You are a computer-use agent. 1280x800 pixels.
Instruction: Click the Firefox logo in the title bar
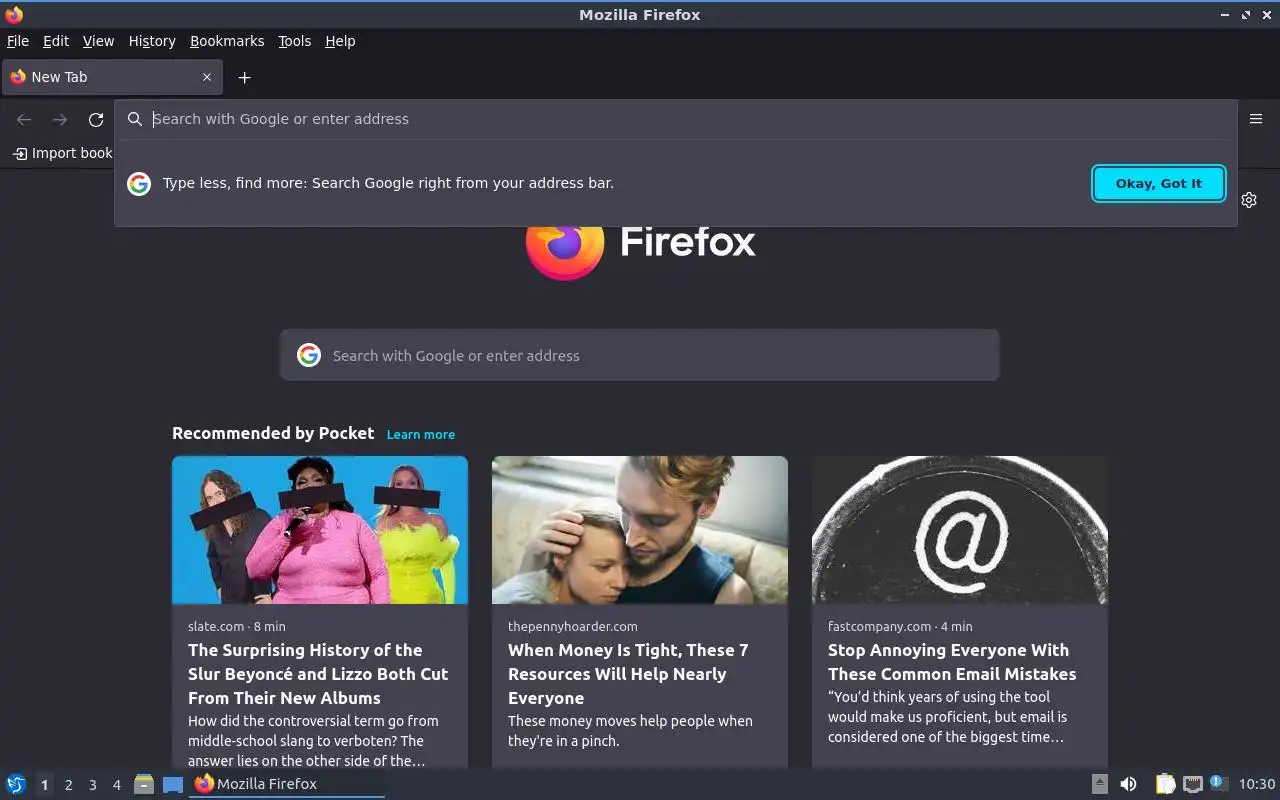[14, 14]
